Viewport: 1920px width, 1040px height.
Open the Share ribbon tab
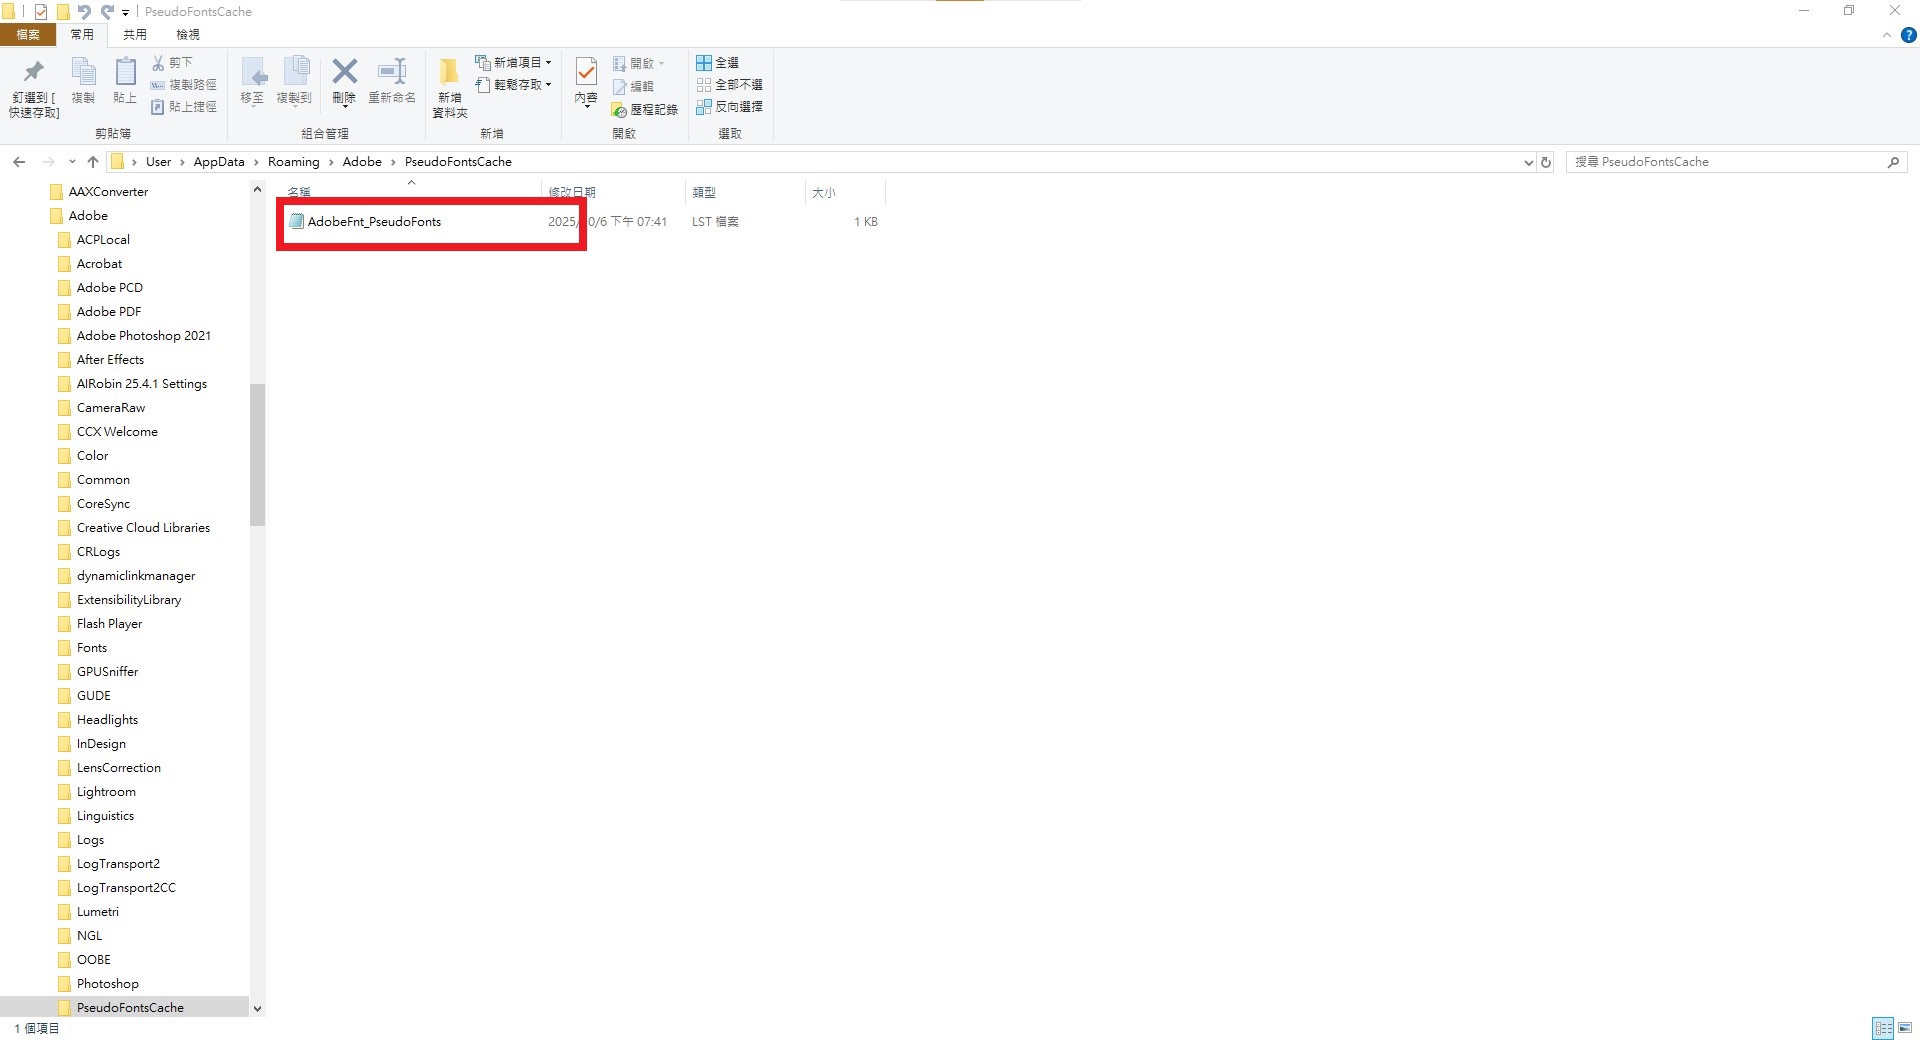(x=135, y=35)
